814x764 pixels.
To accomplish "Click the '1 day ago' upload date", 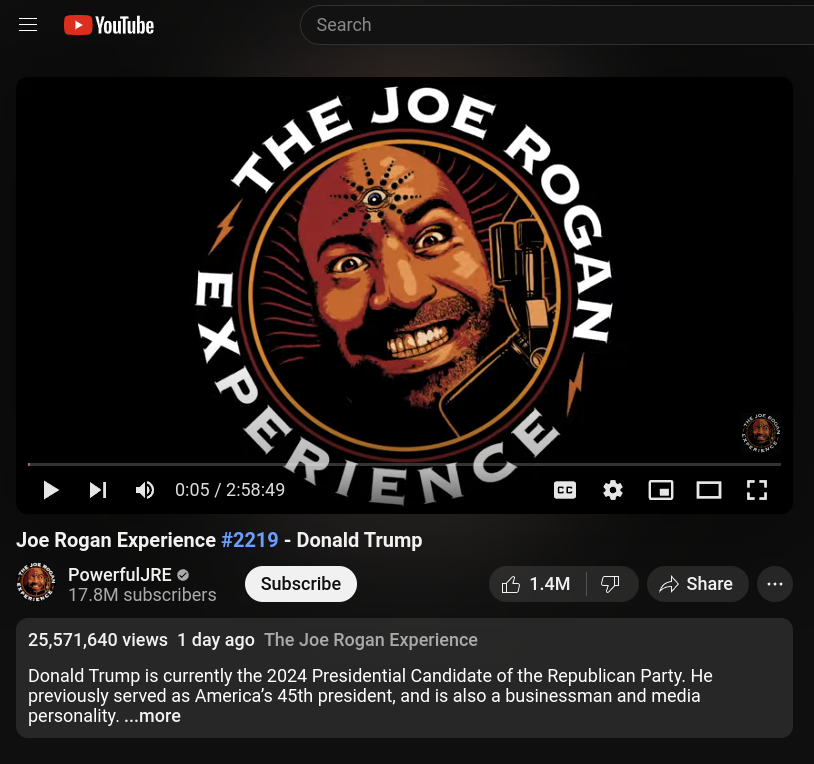I will (x=216, y=640).
